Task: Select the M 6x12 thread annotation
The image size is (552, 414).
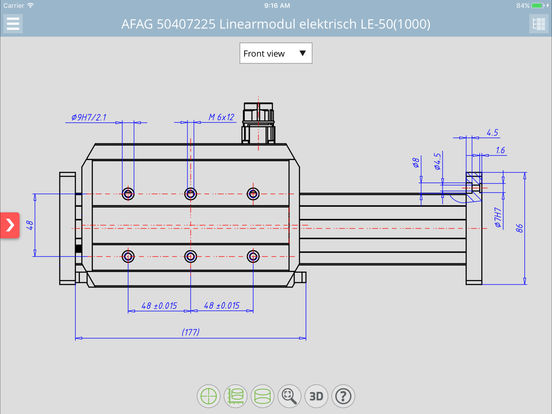Action: 221,117
